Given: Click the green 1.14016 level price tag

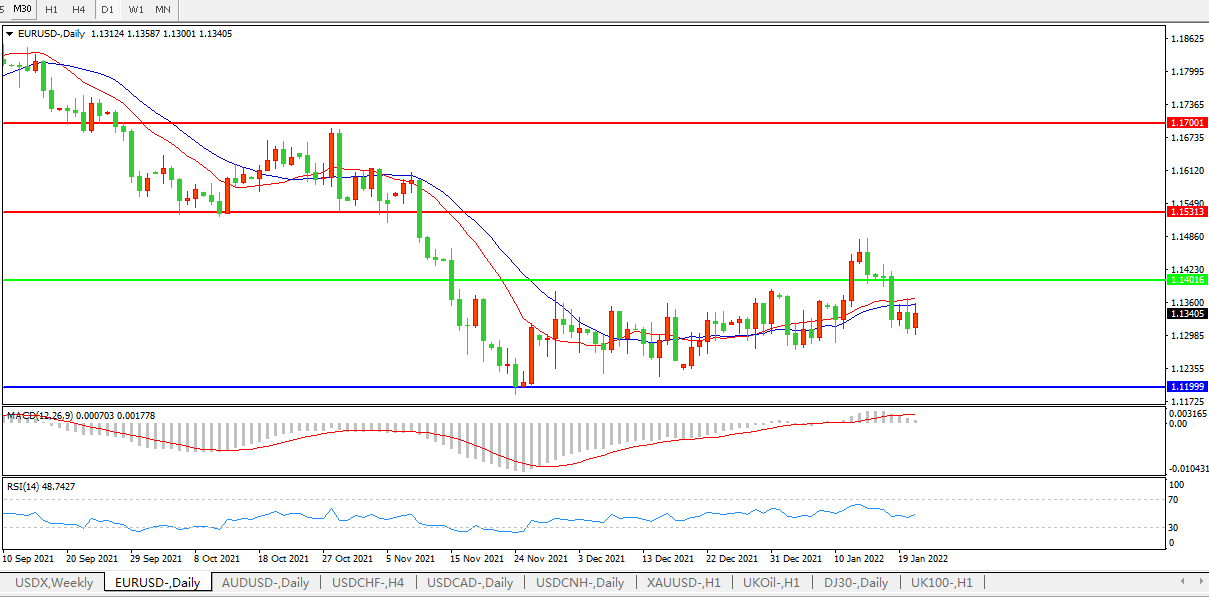Looking at the screenshot, I should [1187, 281].
